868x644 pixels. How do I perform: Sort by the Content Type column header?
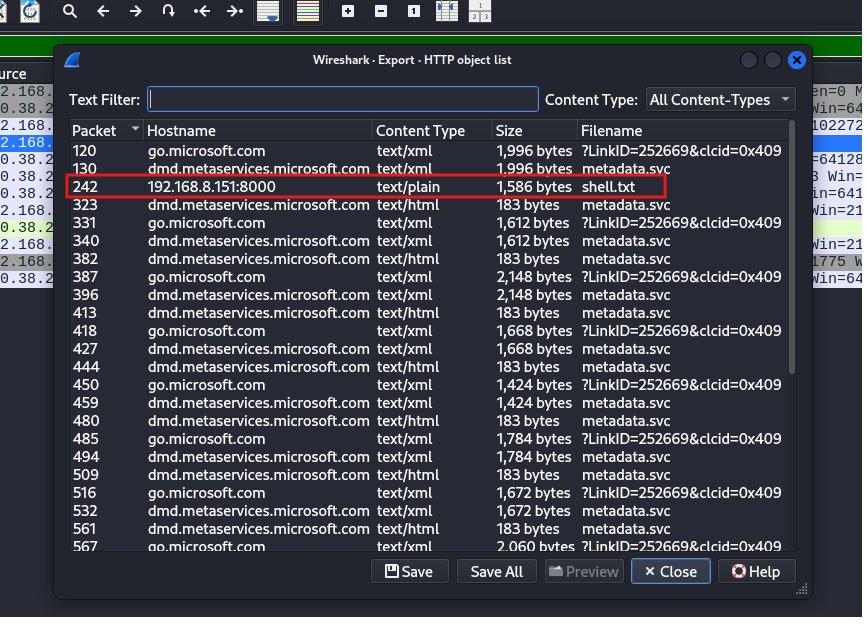pos(432,131)
